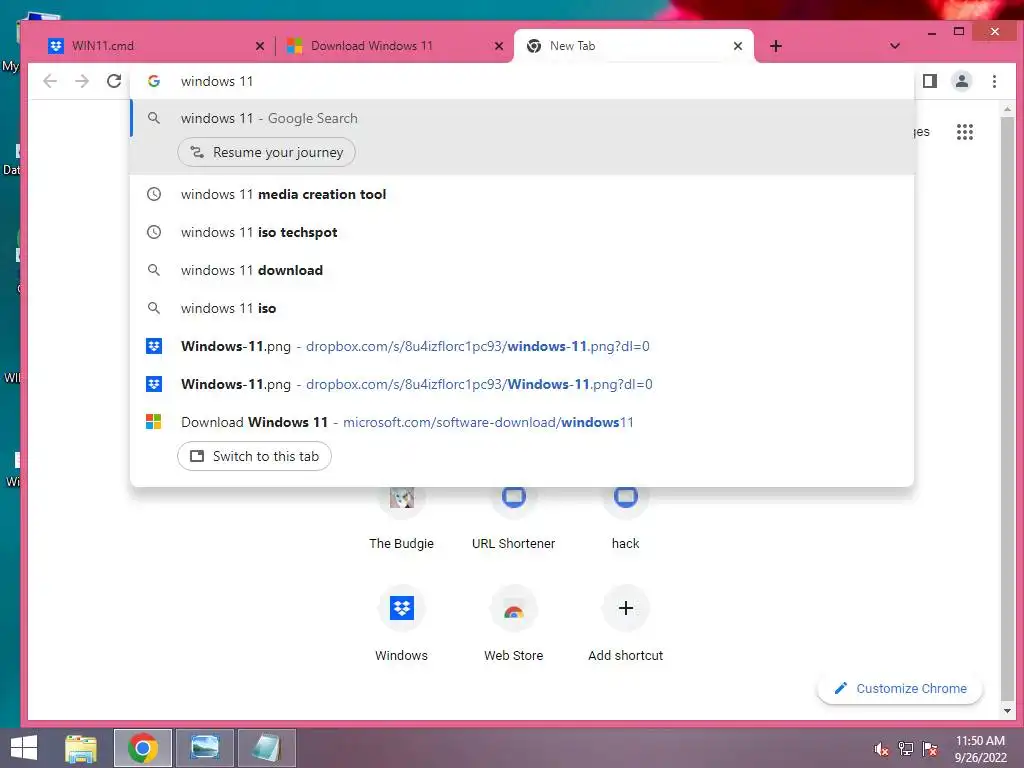Viewport: 1024px width, 768px height.
Task: Reload the page with the refresh icon
Action: tap(114, 81)
